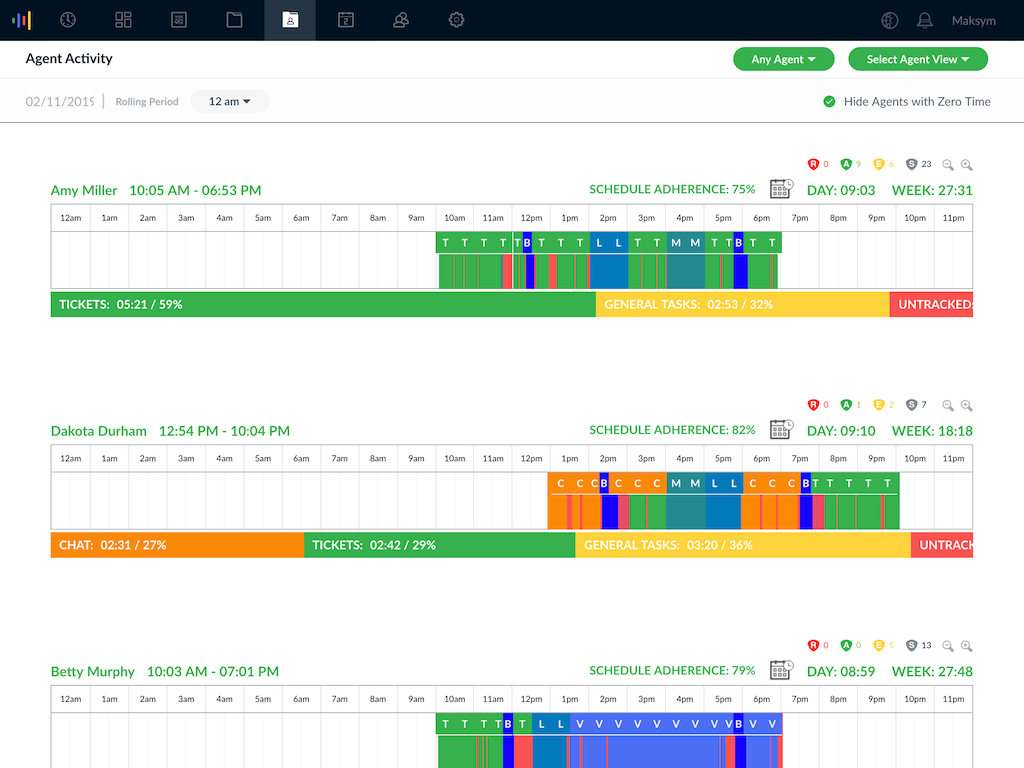Click the 02/11/2019 date field
The image size is (1024, 768).
point(60,101)
